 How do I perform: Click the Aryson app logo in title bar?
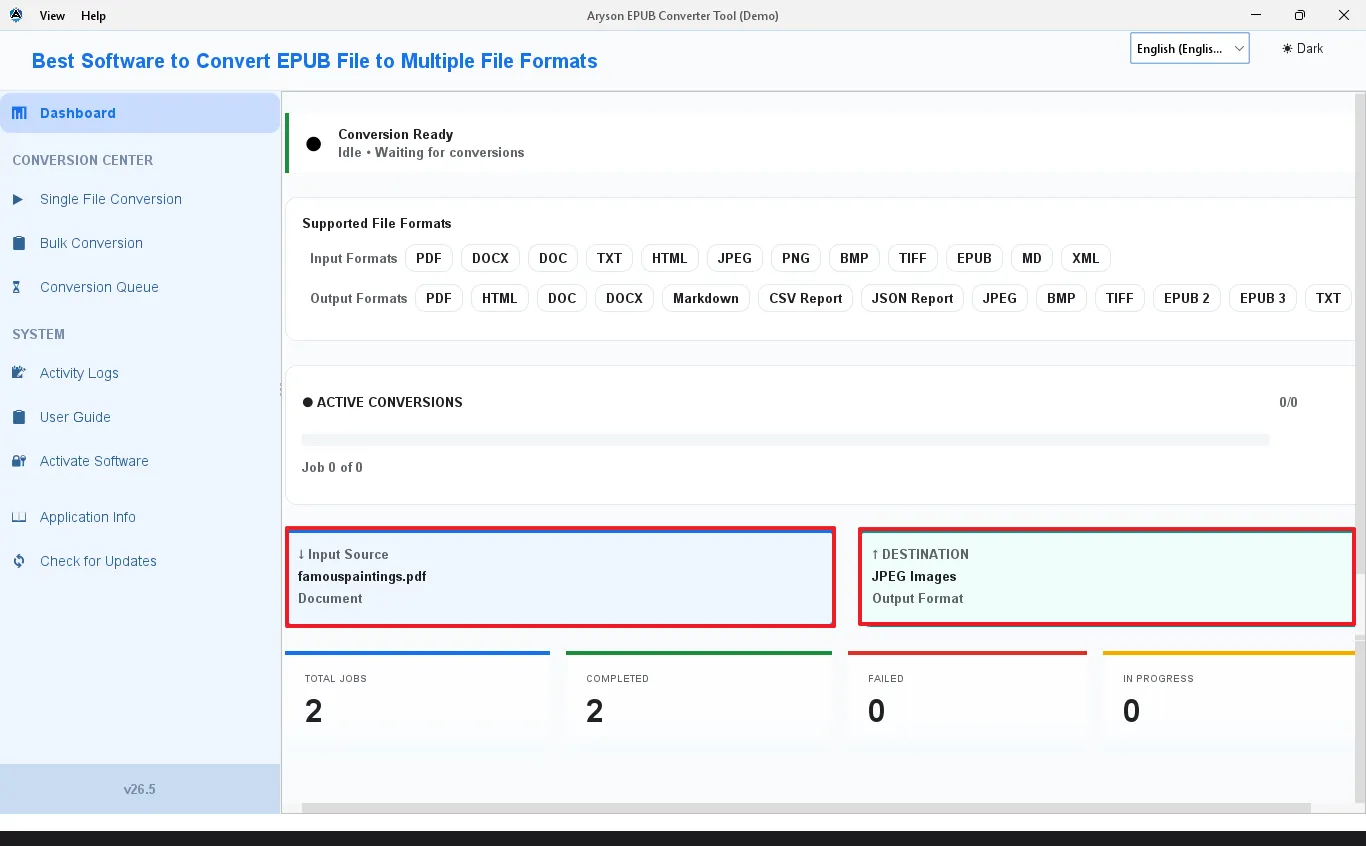pyautogui.click(x=16, y=15)
